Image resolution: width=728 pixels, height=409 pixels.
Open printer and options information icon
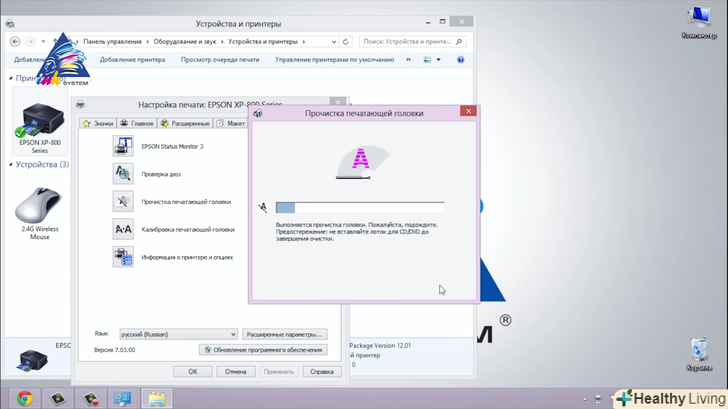coord(123,257)
